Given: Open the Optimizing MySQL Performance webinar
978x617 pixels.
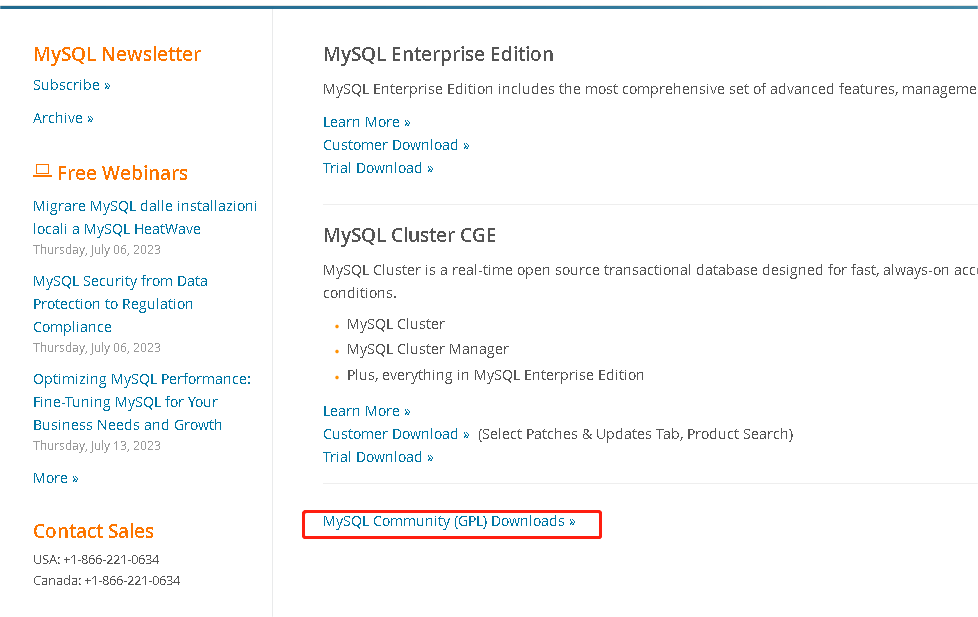Looking at the screenshot, I should [x=141, y=401].
